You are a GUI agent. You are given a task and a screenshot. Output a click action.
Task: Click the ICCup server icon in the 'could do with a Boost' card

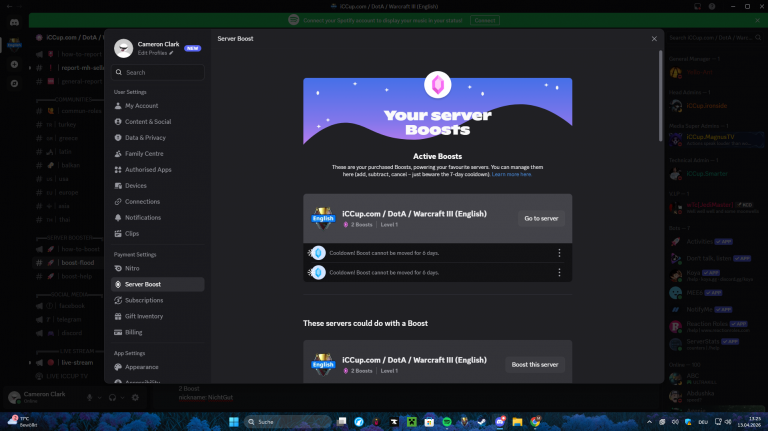323,364
